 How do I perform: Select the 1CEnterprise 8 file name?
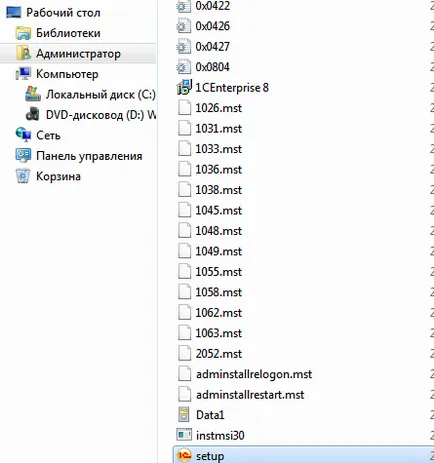click(x=232, y=88)
